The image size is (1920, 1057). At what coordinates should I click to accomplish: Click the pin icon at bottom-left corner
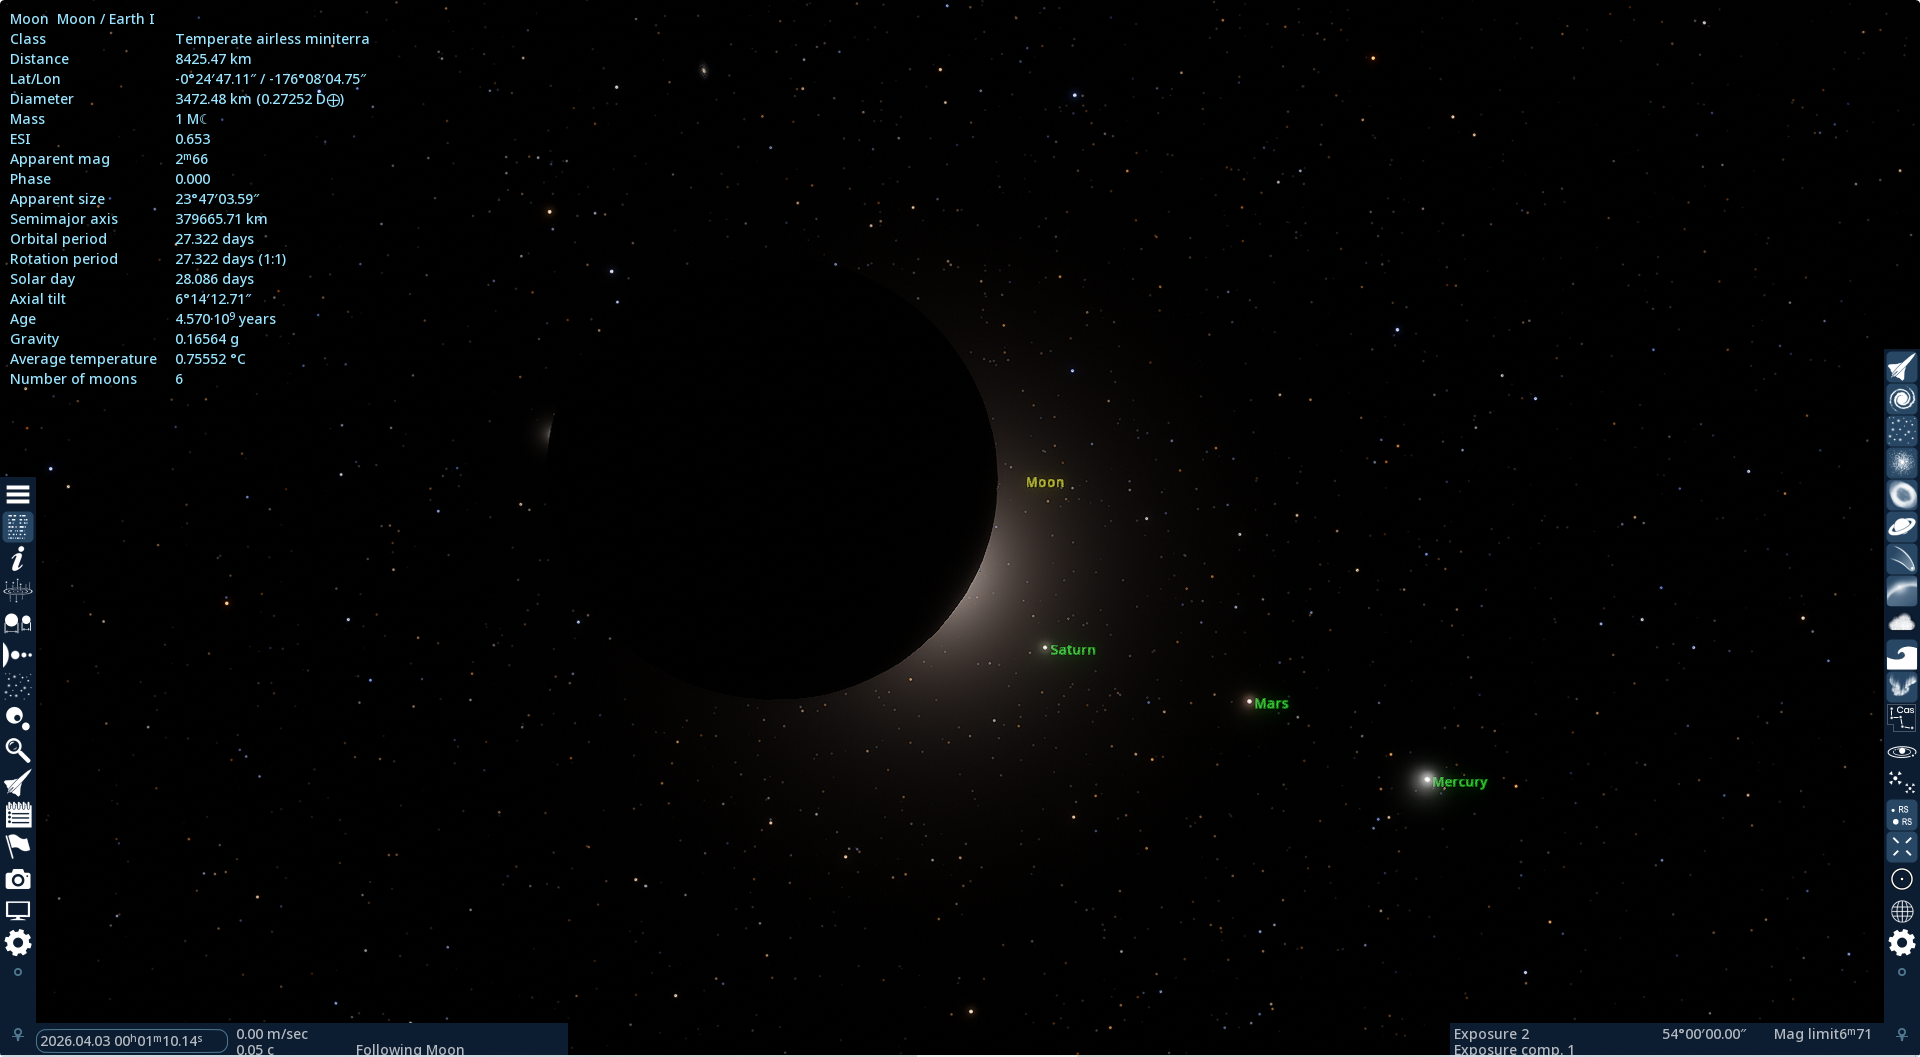(18, 1035)
